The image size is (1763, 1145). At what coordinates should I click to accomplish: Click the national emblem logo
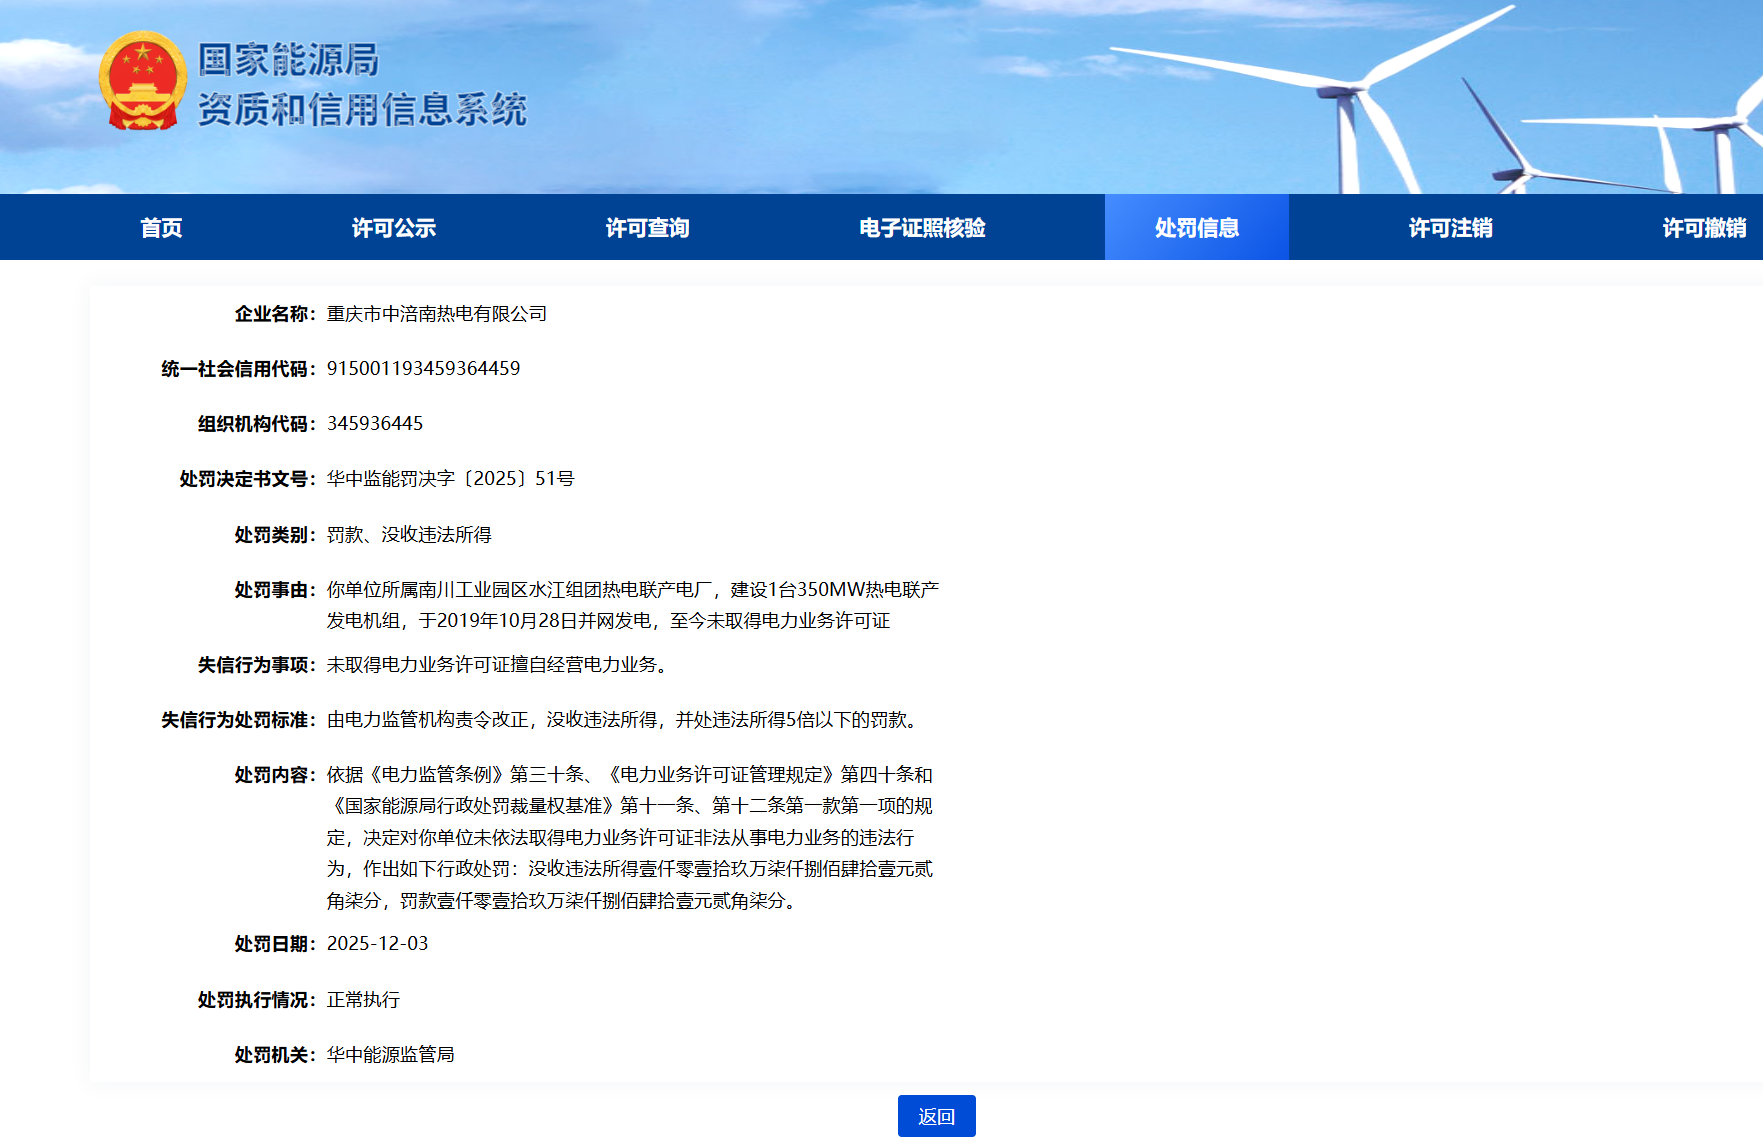[x=143, y=81]
